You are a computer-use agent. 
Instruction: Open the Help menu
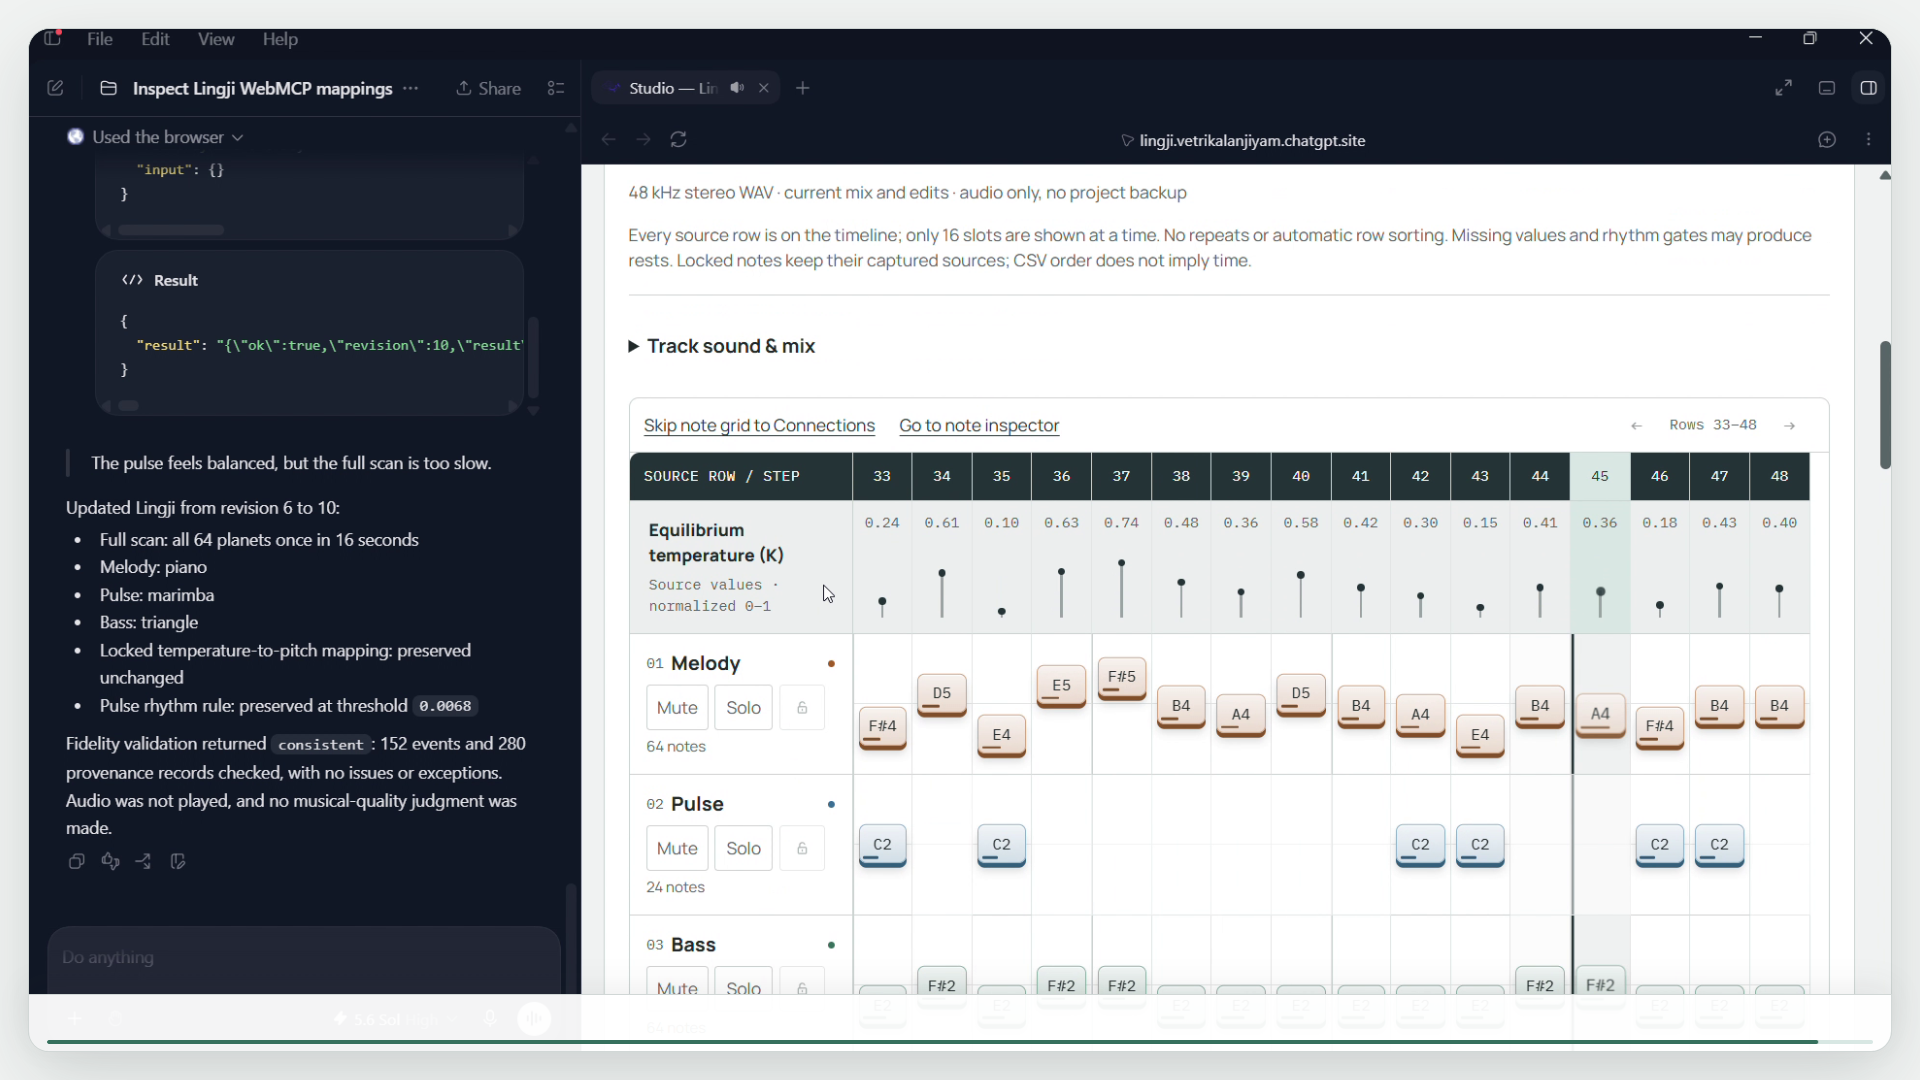tap(280, 39)
